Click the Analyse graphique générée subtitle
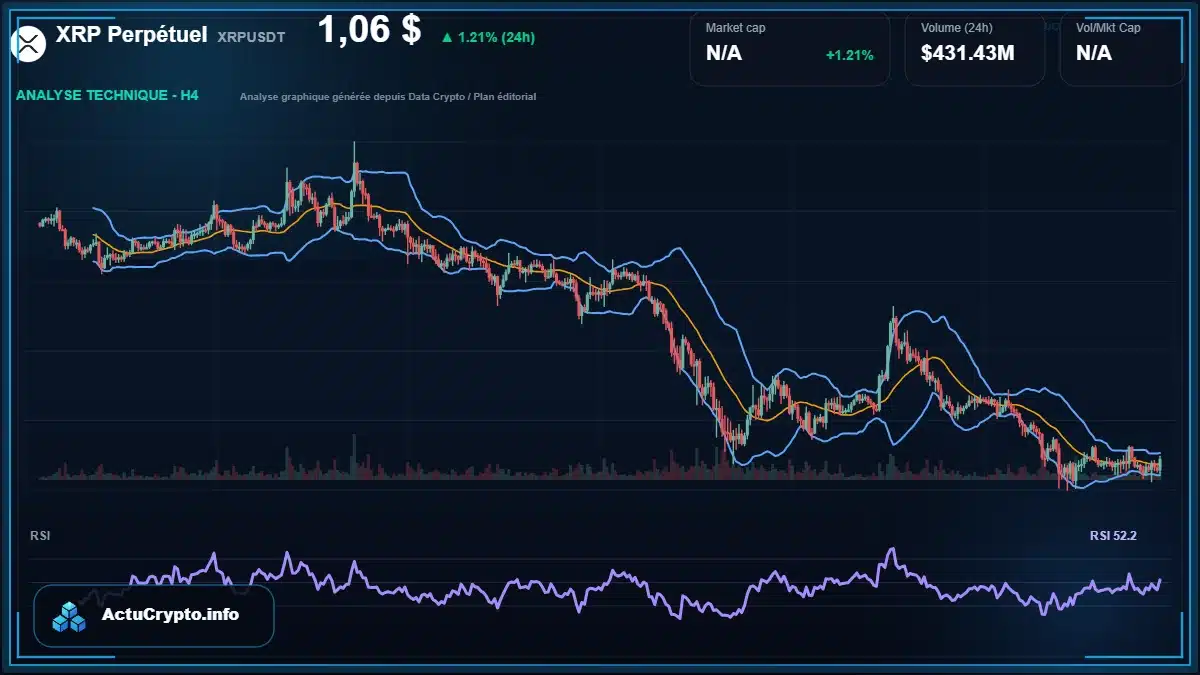Image resolution: width=1200 pixels, height=675 pixels. pos(388,97)
